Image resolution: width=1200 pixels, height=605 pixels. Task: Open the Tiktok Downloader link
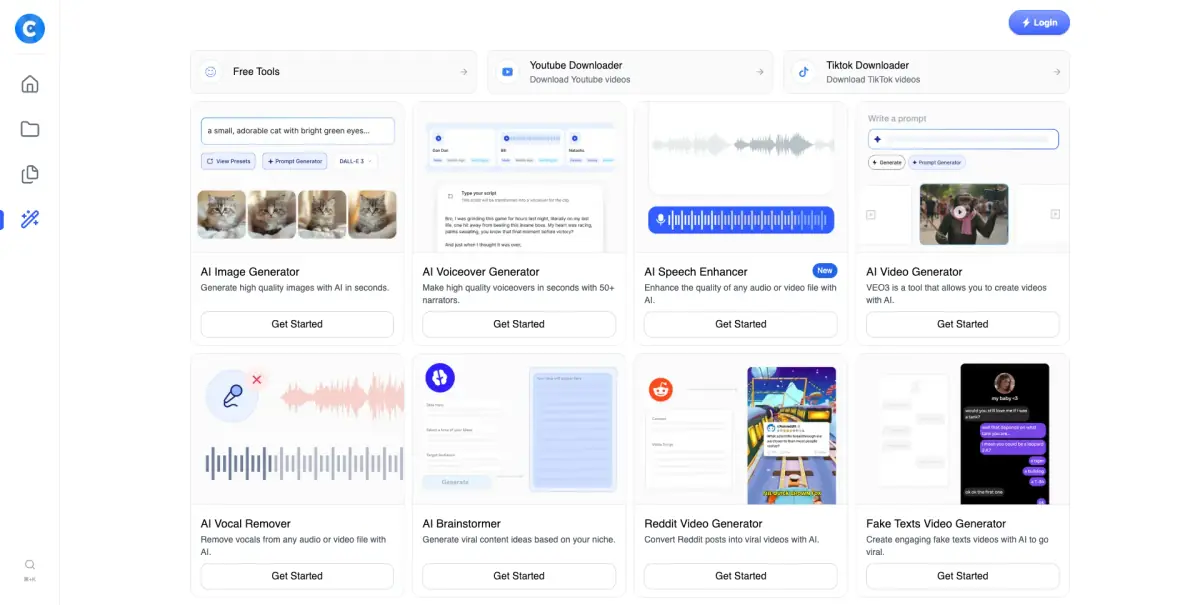[926, 72]
